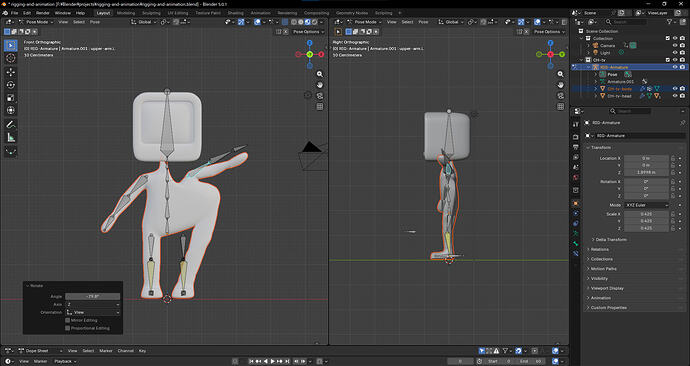
Task: Open Marker menu in Dope Sheet header
Action: click(106, 351)
